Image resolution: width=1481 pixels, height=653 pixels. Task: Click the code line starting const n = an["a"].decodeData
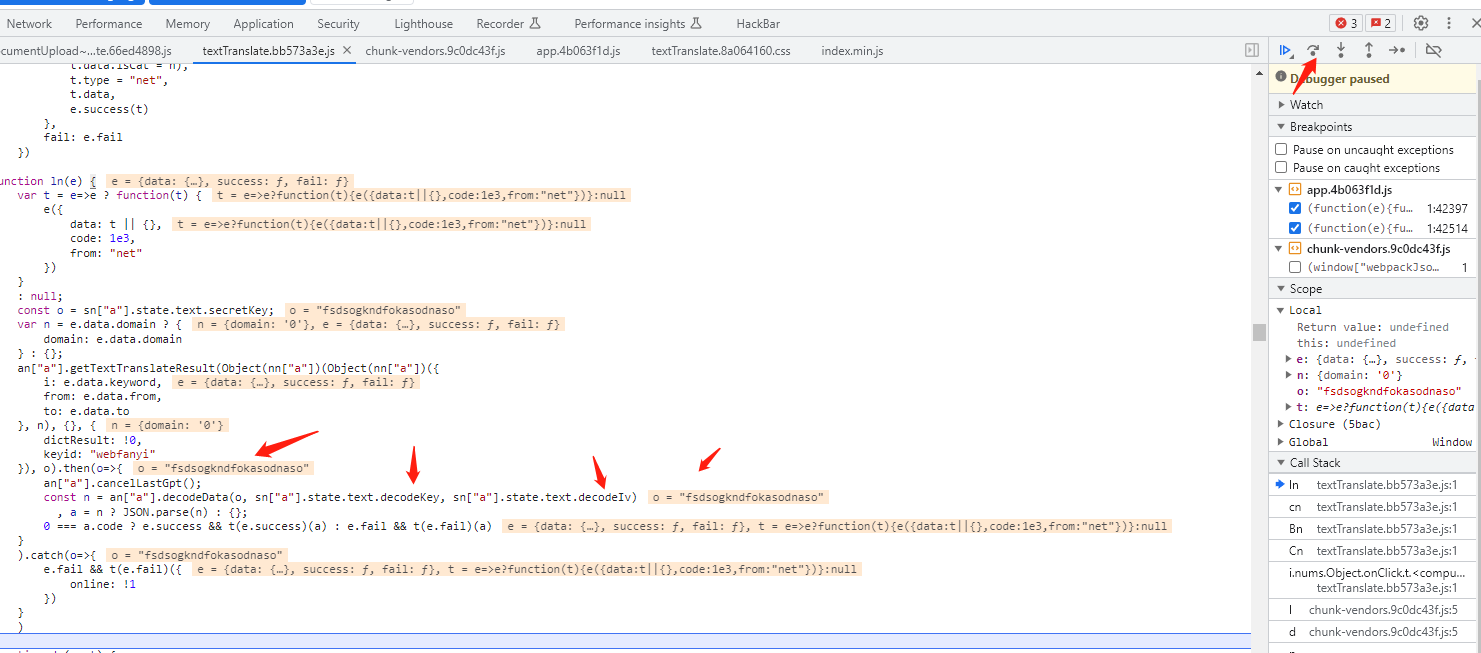pyautogui.click(x=340, y=497)
